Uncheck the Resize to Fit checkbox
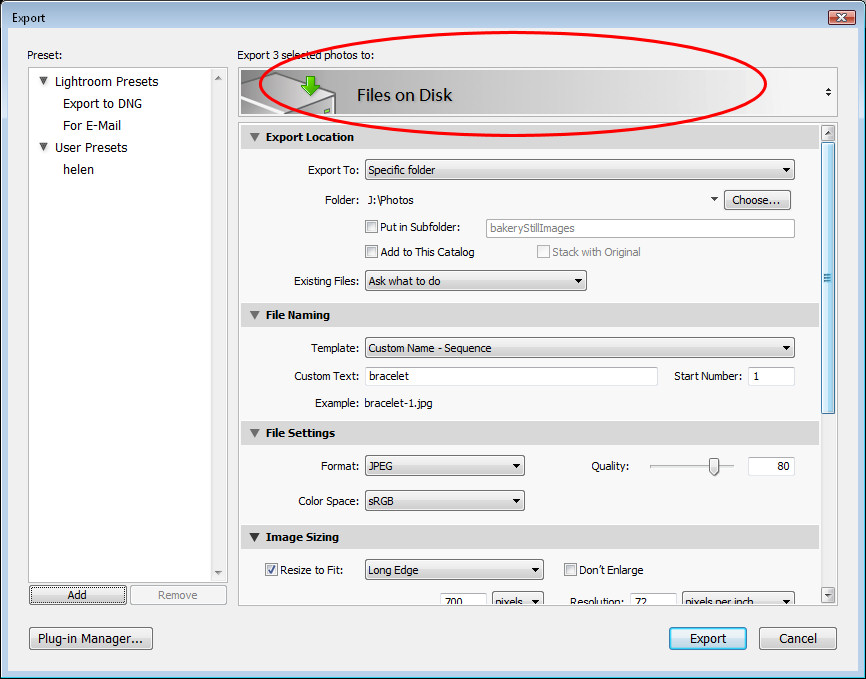Image resolution: width=866 pixels, height=679 pixels. [x=271, y=570]
